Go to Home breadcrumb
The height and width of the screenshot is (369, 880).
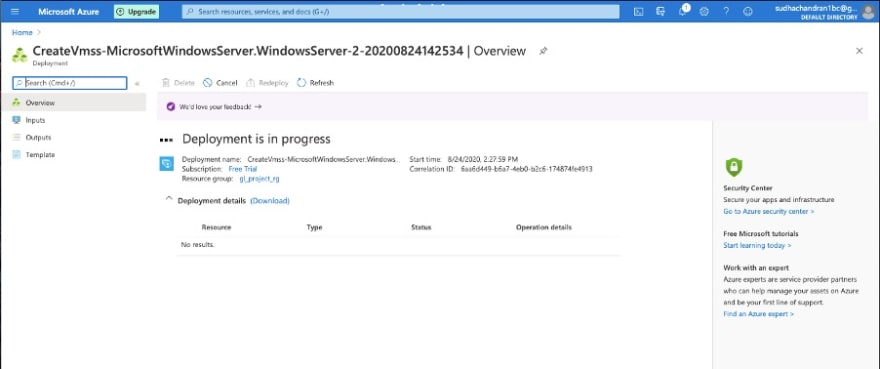pos(22,33)
